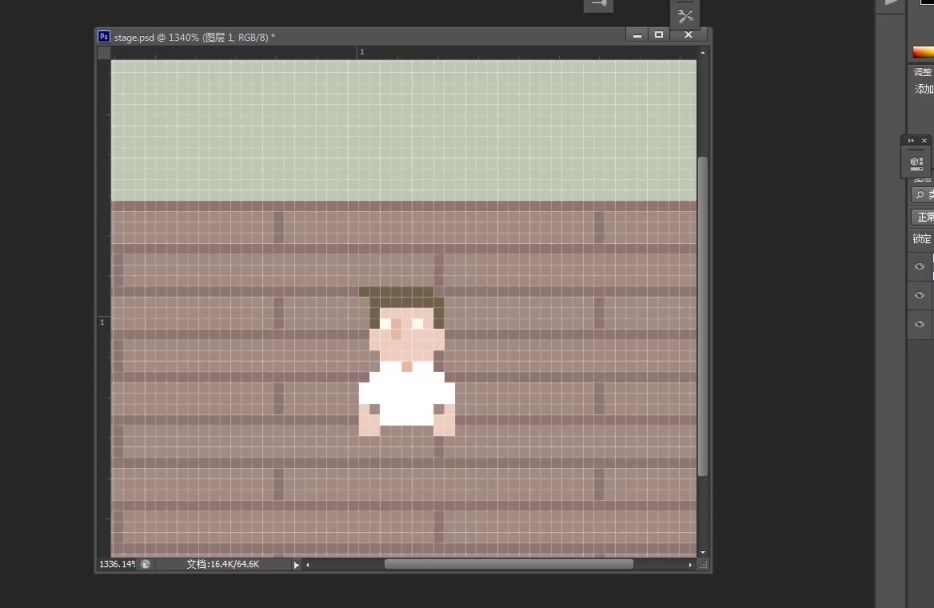Maximize the stage.psd document window
Viewport: 934px width, 608px height.
pyautogui.click(x=659, y=35)
